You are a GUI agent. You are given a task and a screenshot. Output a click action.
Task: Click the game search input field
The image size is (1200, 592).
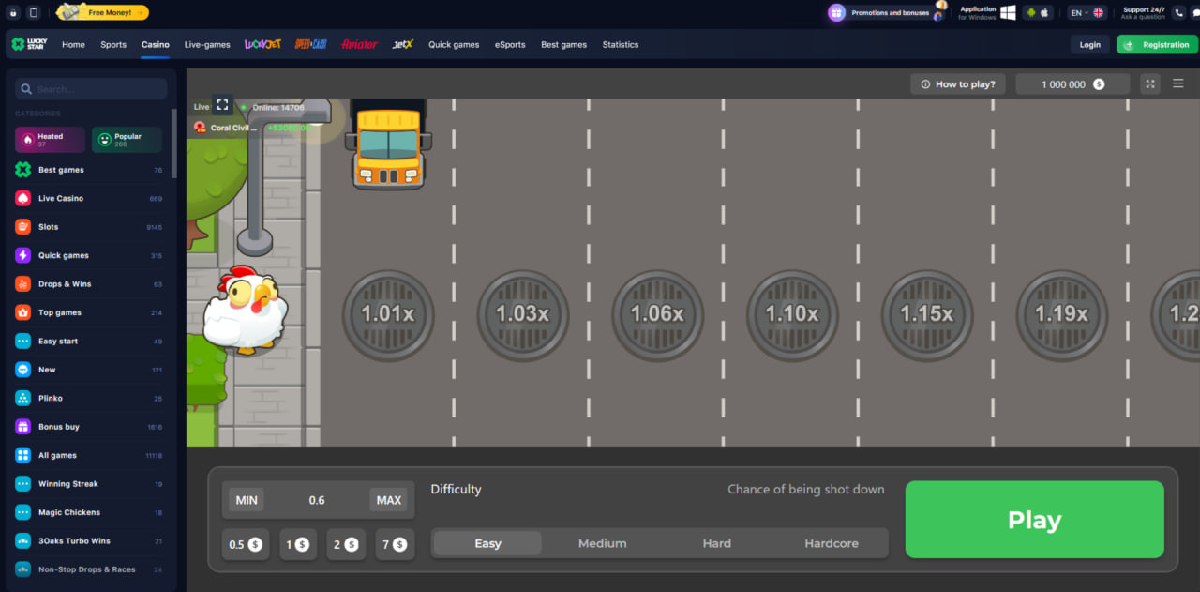pos(92,89)
